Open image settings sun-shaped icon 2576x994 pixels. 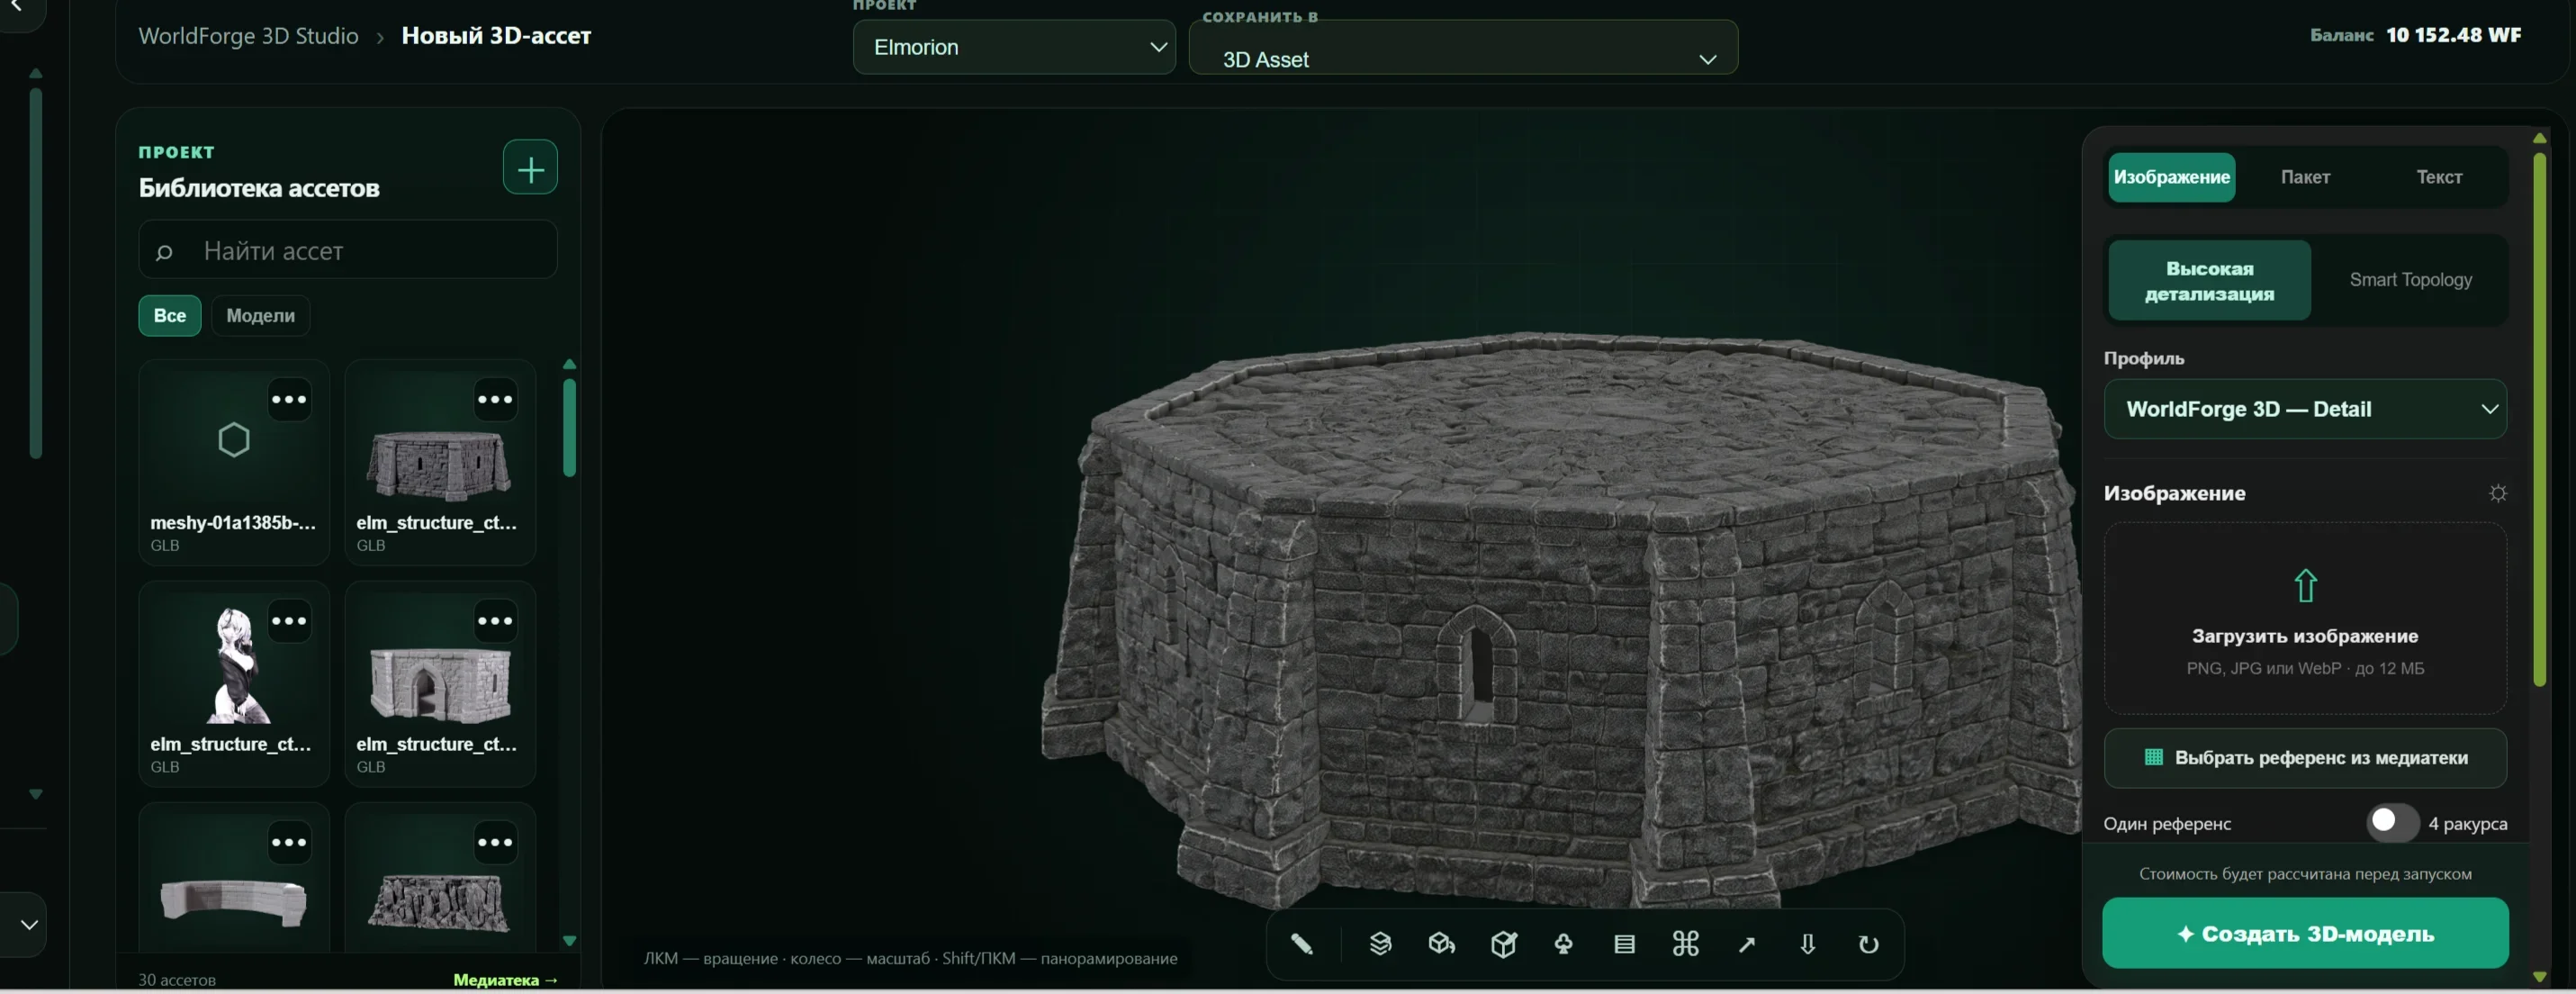[2497, 493]
